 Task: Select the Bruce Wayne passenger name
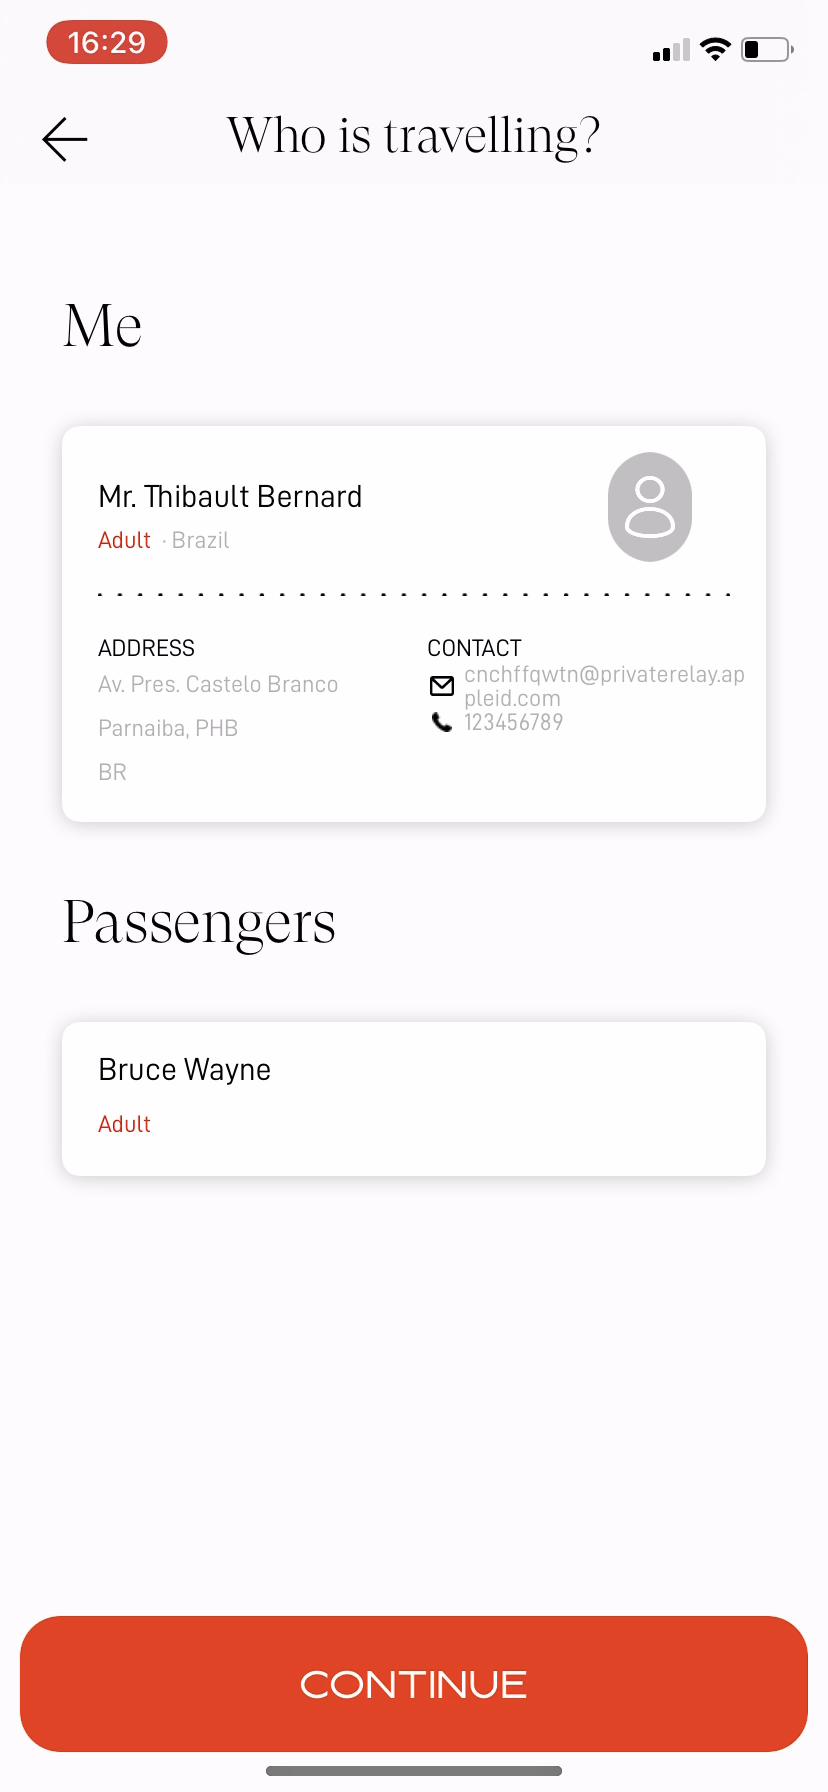(185, 1070)
